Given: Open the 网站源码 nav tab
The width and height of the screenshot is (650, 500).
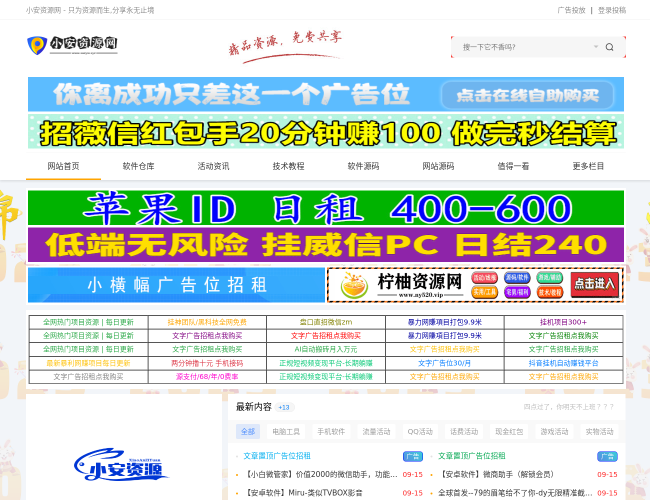Looking at the screenshot, I should pyautogui.click(x=438, y=166).
